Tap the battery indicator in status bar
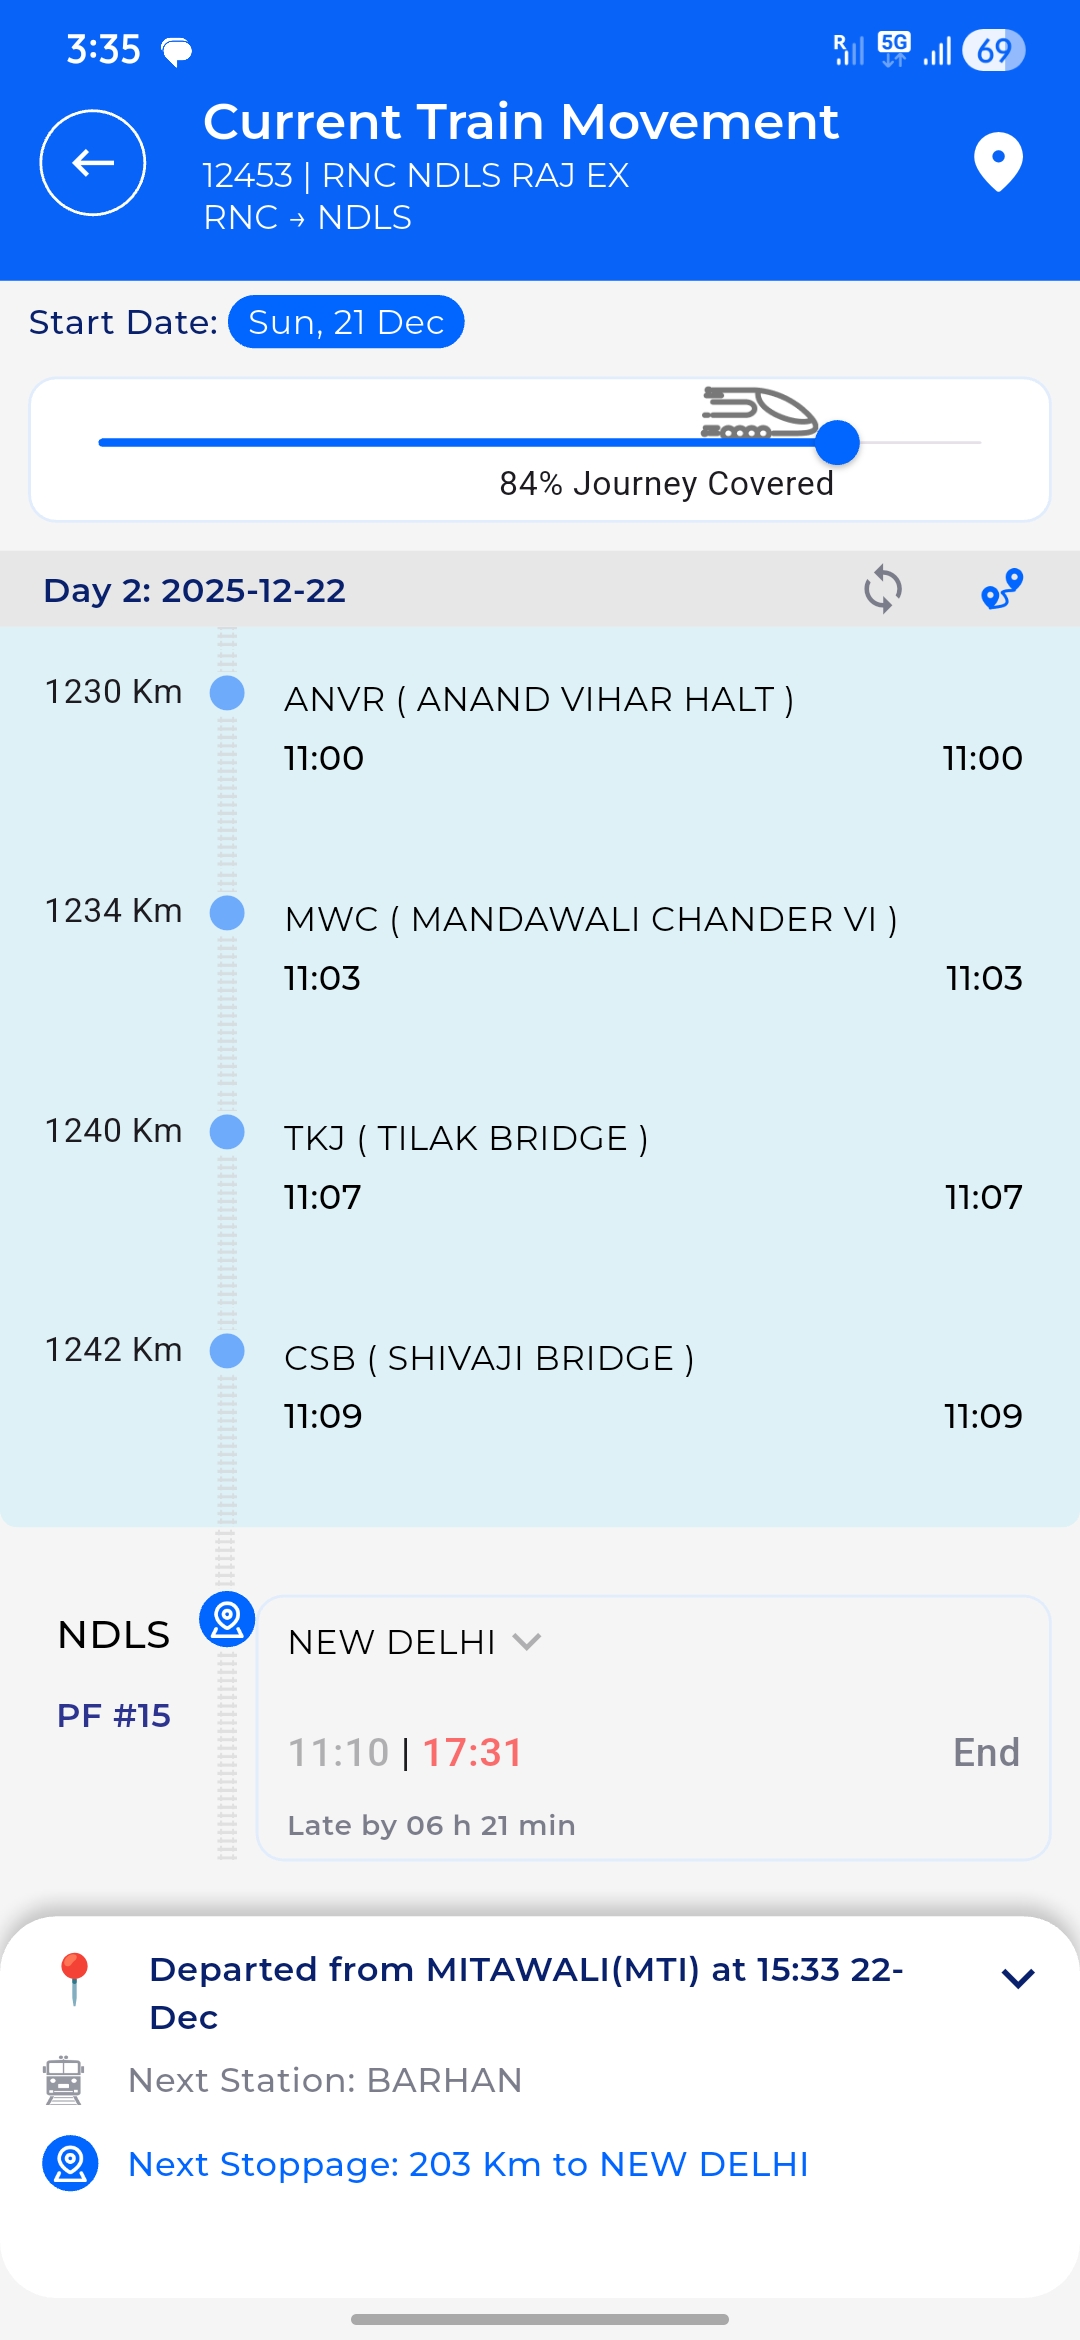 pyautogui.click(x=993, y=51)
